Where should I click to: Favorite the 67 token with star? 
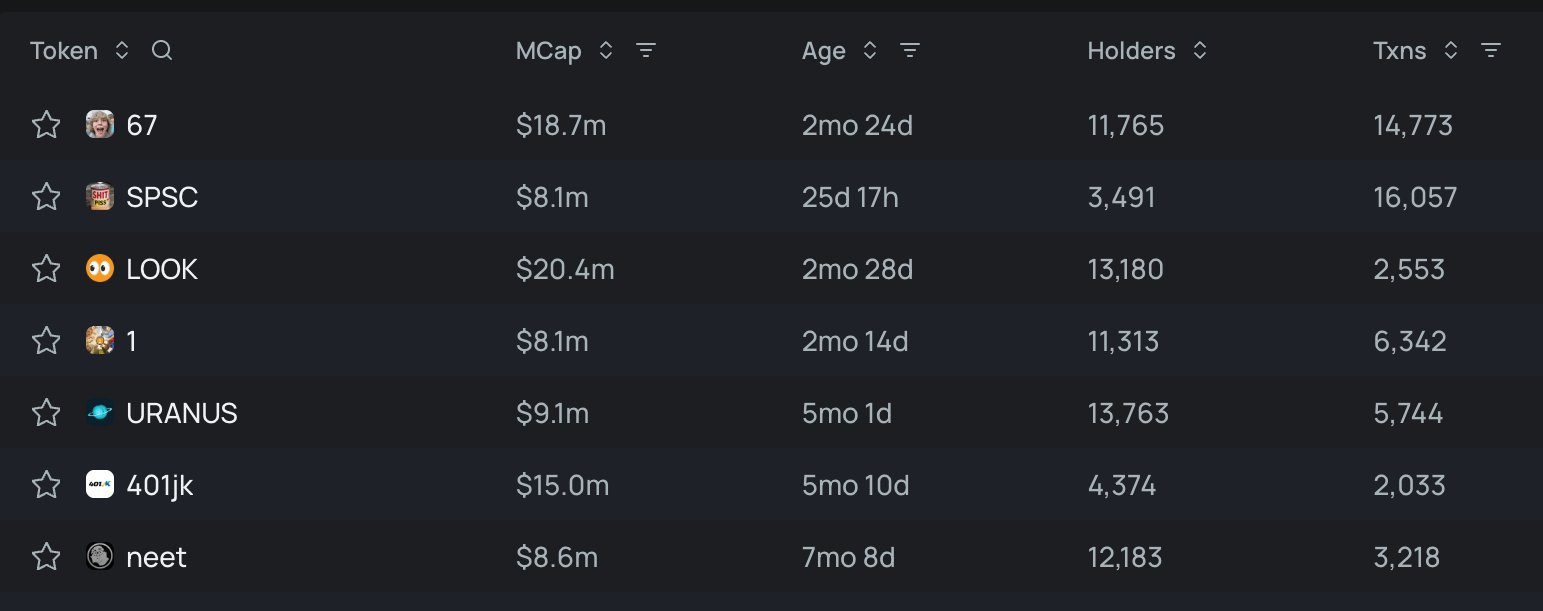(x=46, y=125)
